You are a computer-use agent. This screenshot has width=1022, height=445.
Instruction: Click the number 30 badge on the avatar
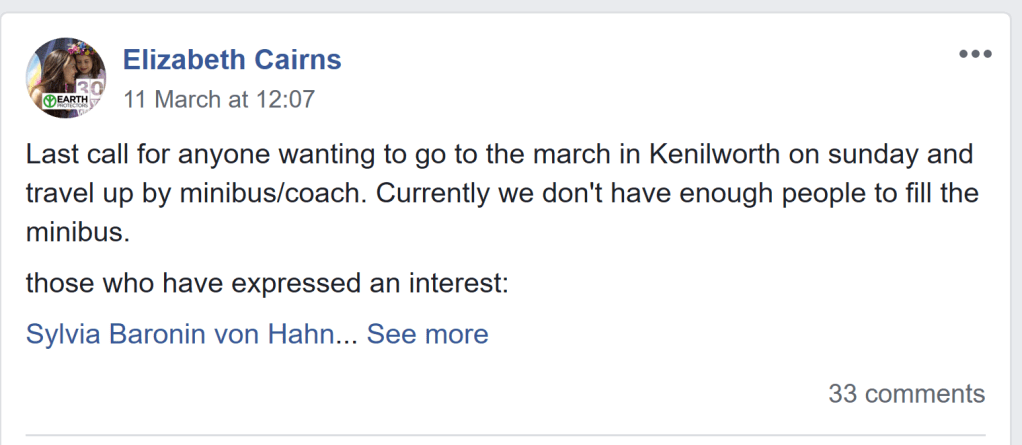pos(96,89)
